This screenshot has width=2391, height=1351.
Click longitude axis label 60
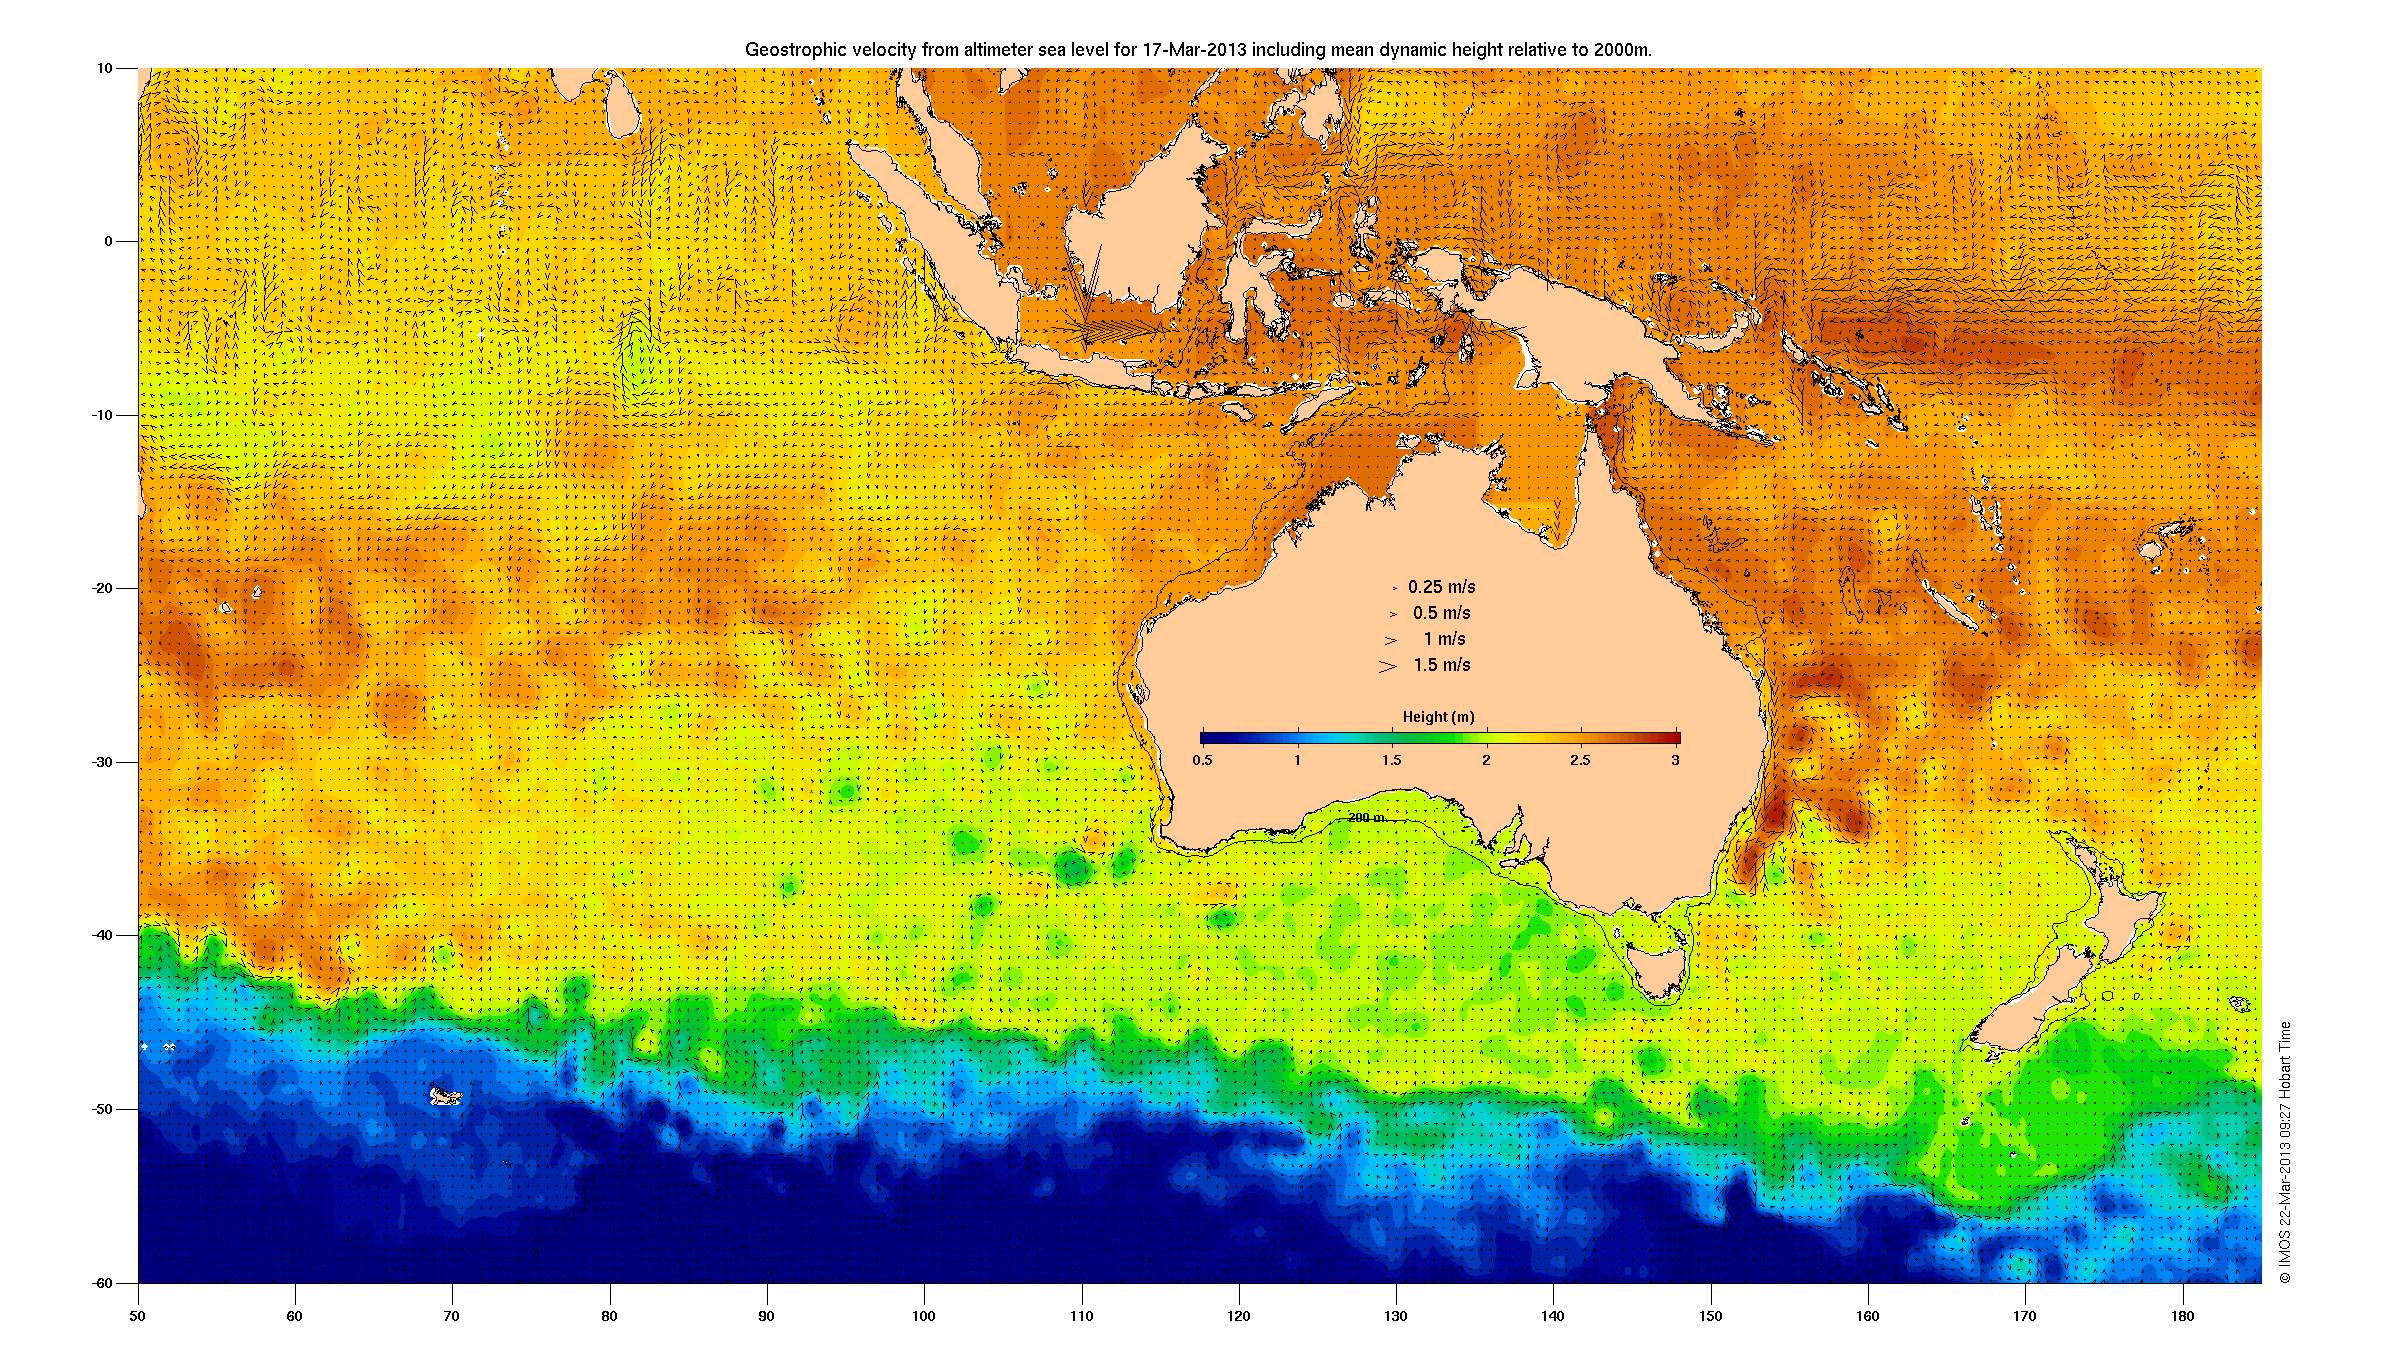(294, 1316)
